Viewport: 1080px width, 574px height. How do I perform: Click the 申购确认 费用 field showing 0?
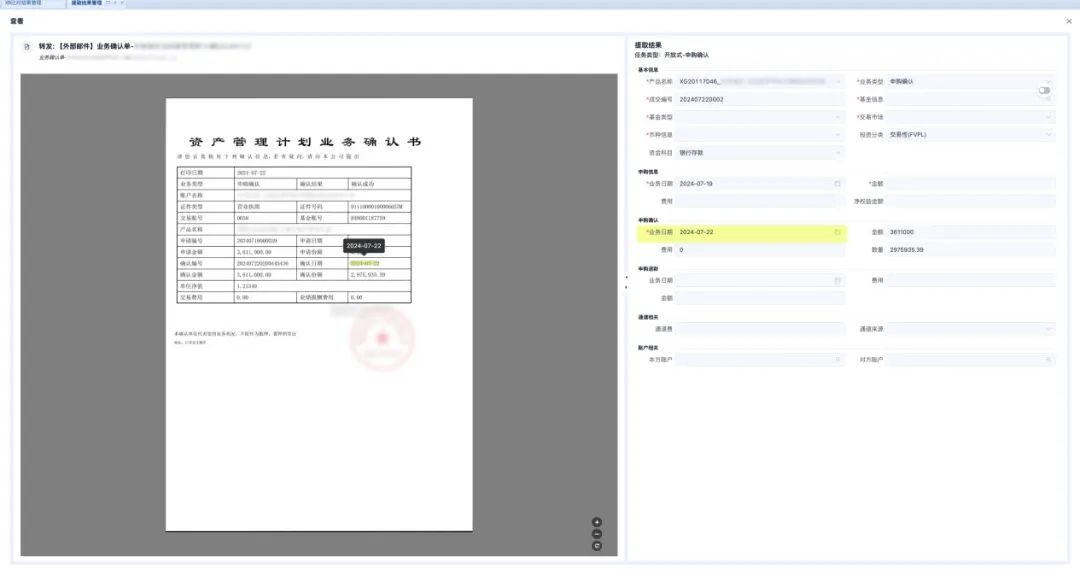point(760,250)
